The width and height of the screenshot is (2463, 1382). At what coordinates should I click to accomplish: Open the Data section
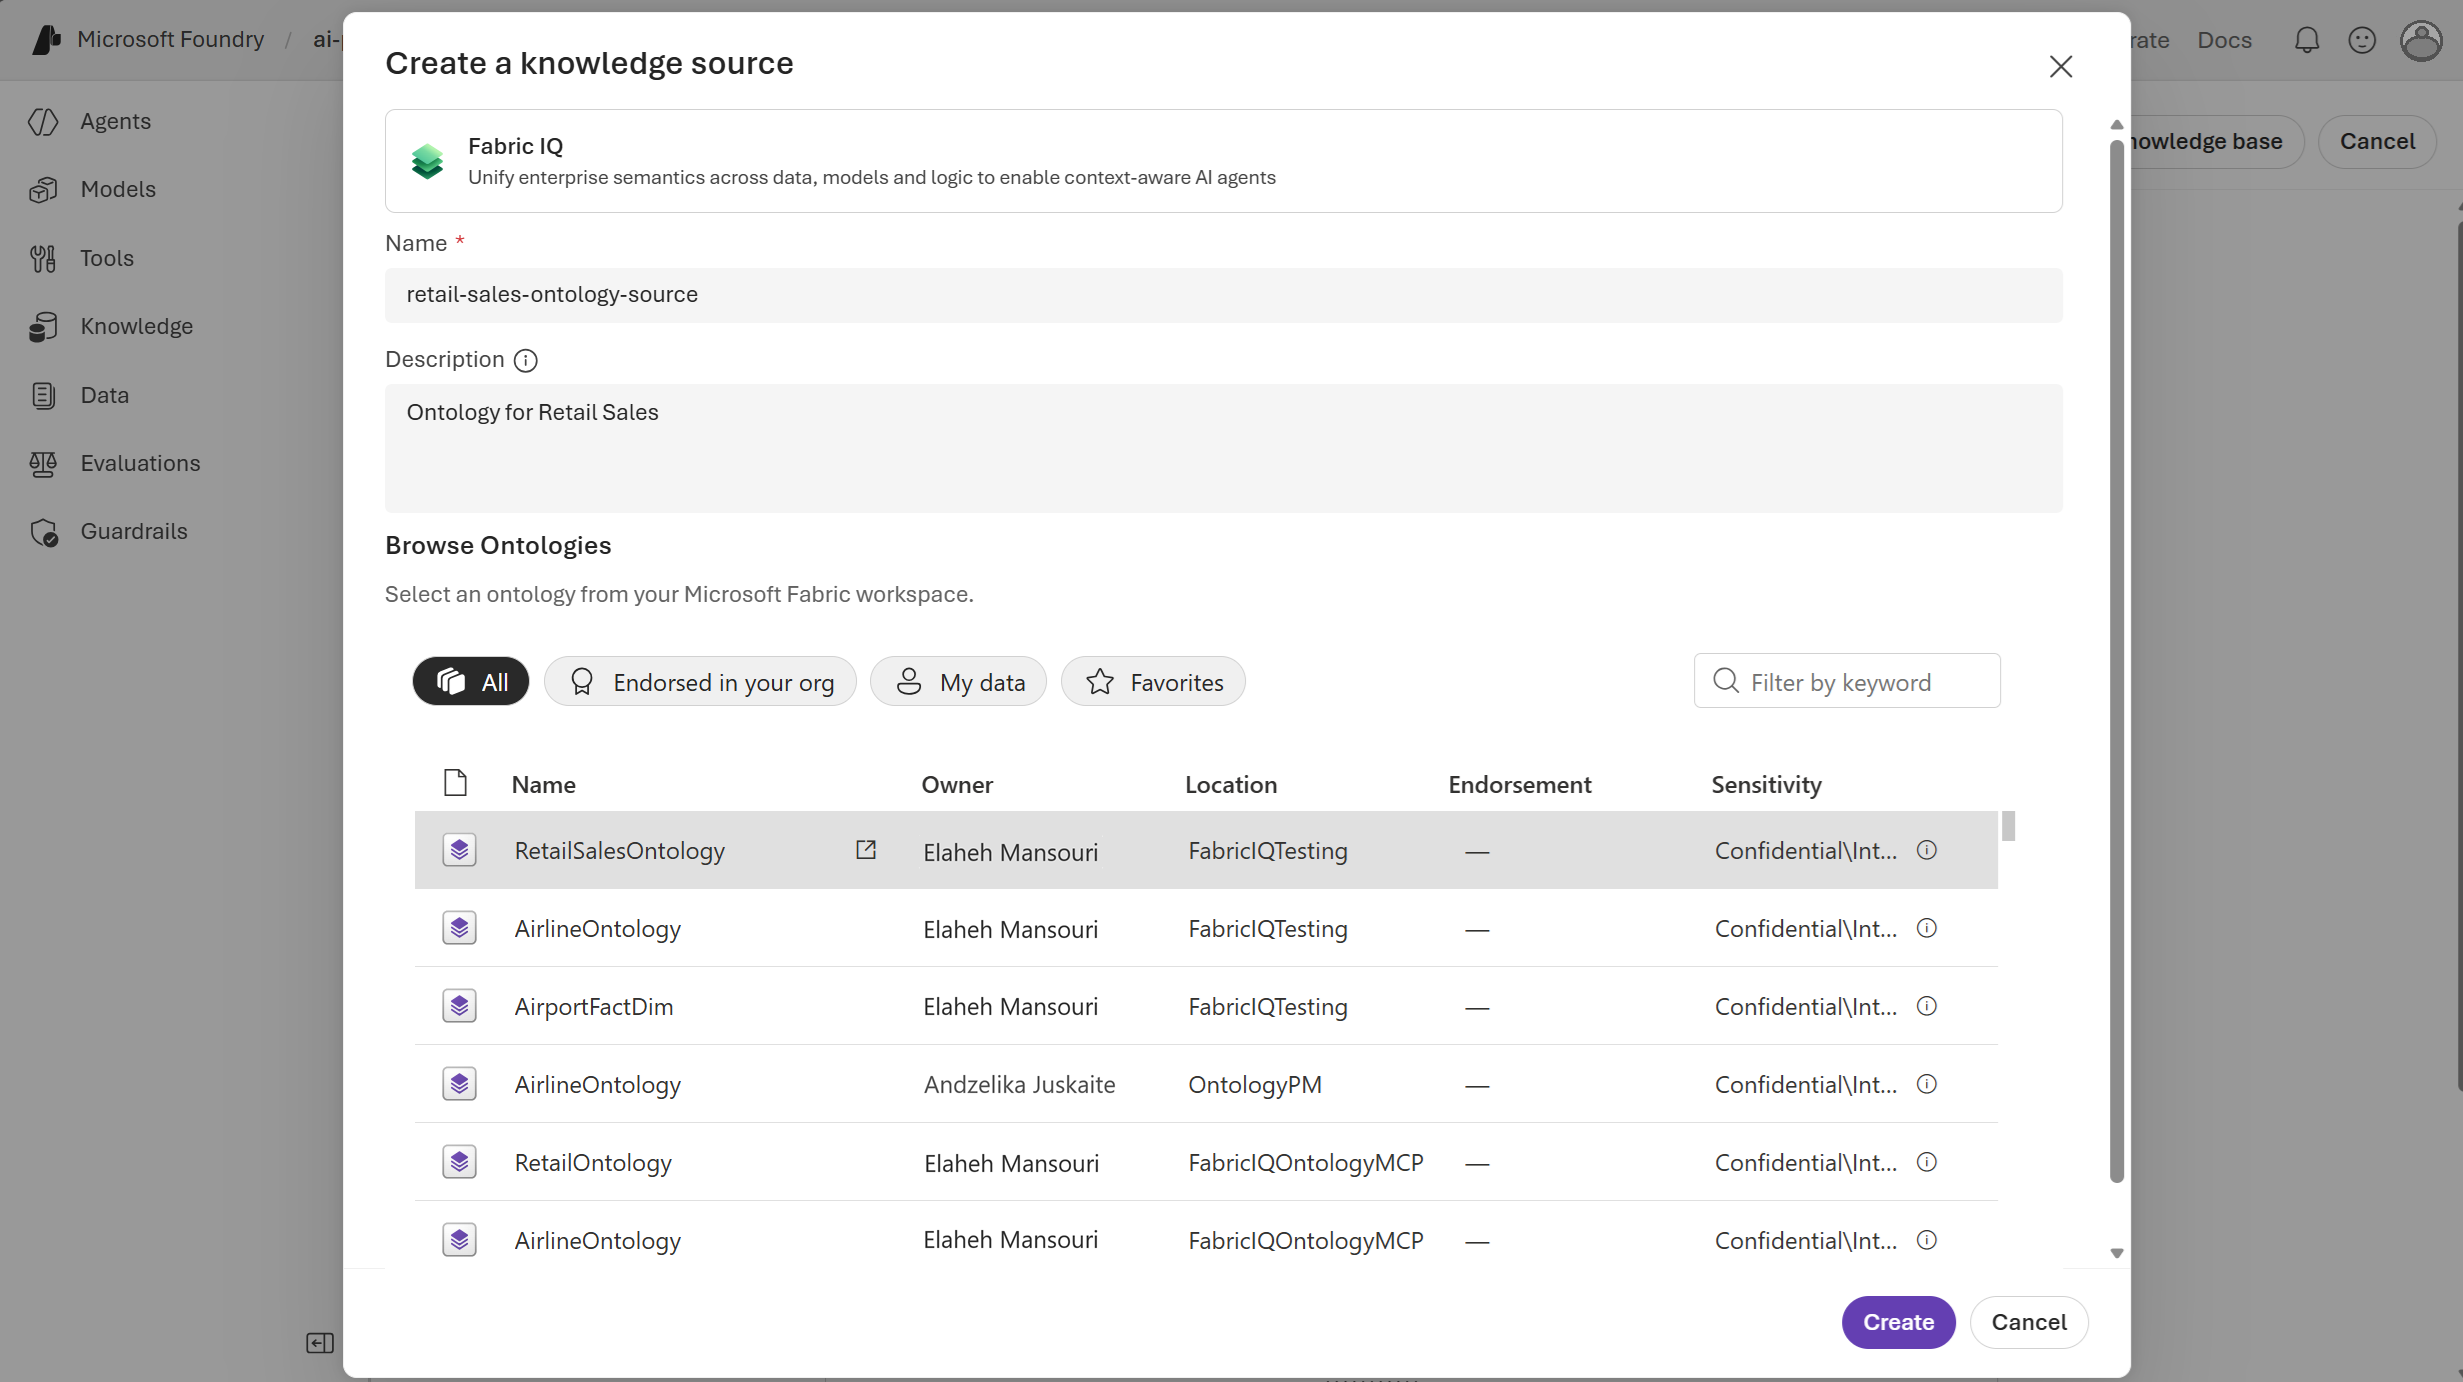pyautogui.click(x=105, y=395)
